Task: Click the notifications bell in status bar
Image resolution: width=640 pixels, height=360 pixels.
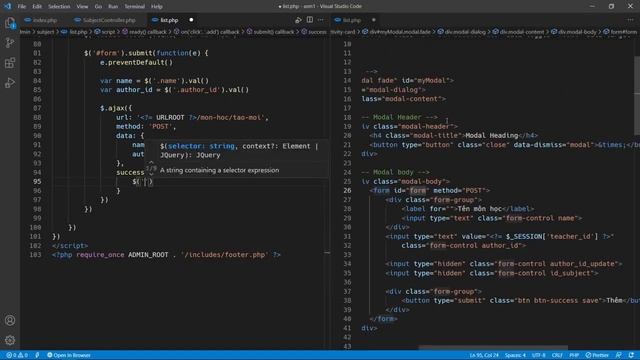Action: 631,355
